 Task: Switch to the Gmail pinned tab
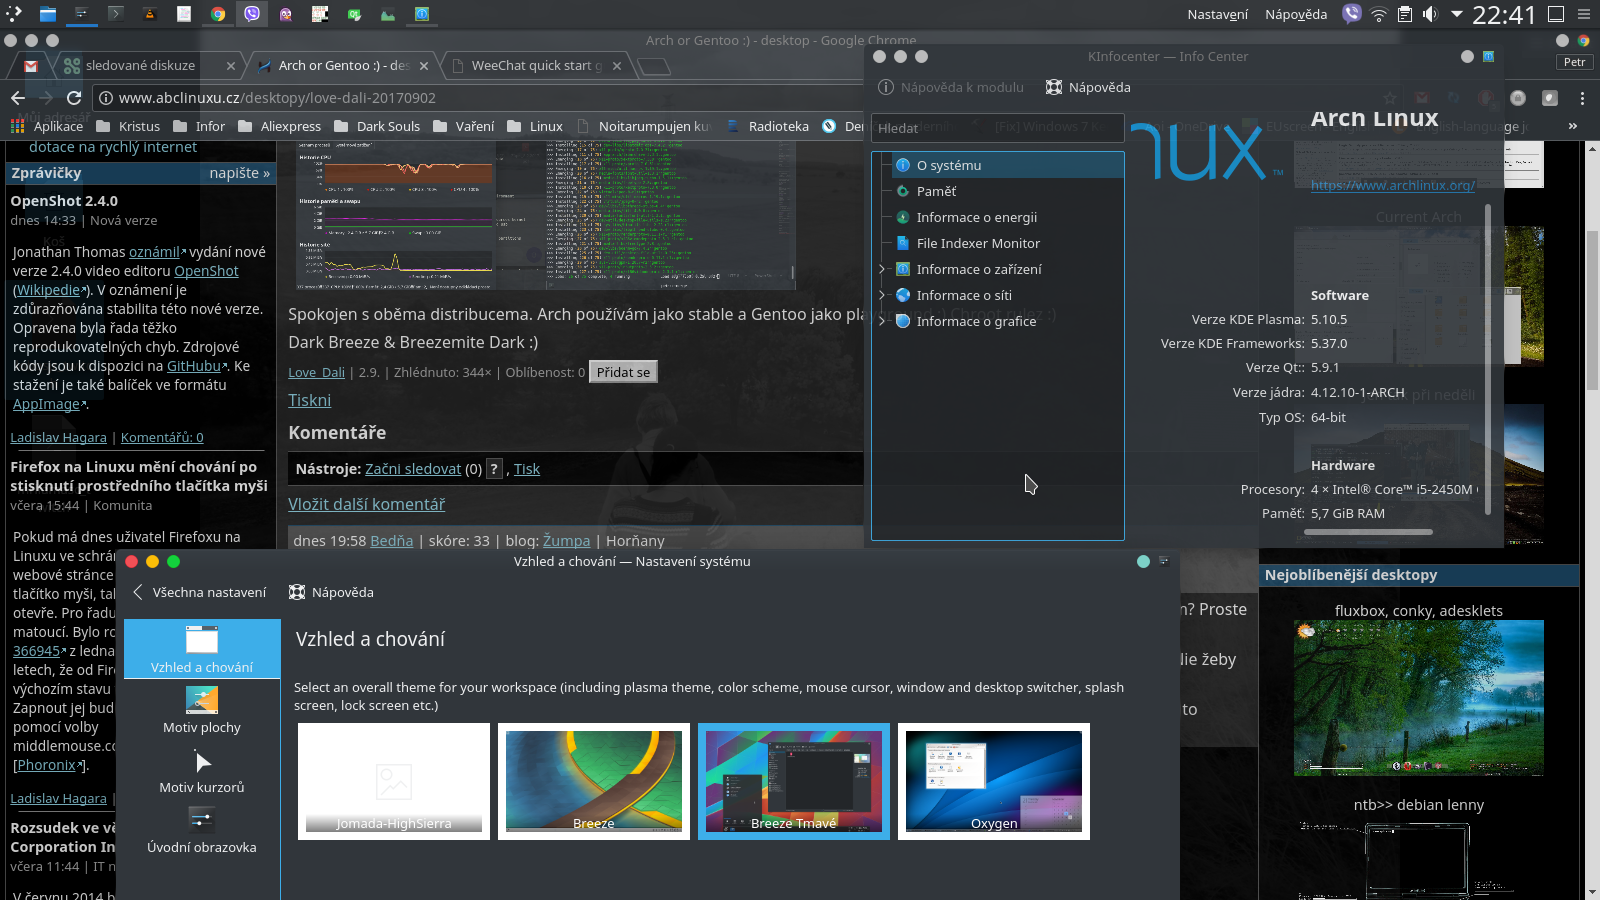31,66
